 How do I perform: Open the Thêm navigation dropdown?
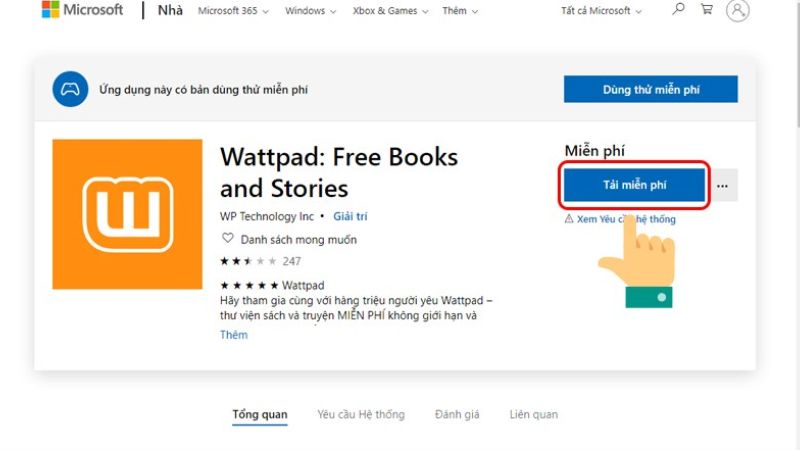coord(460,11)
